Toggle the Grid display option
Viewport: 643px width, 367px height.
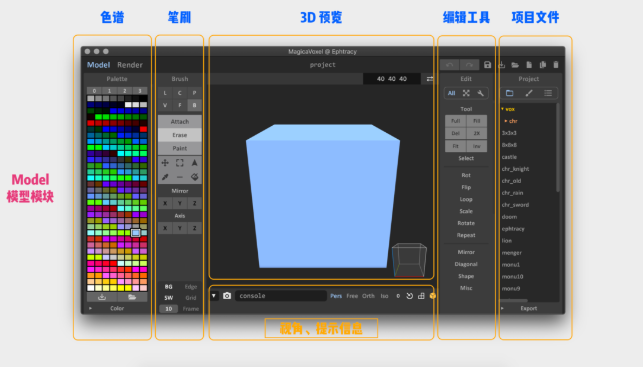(191, 298)
